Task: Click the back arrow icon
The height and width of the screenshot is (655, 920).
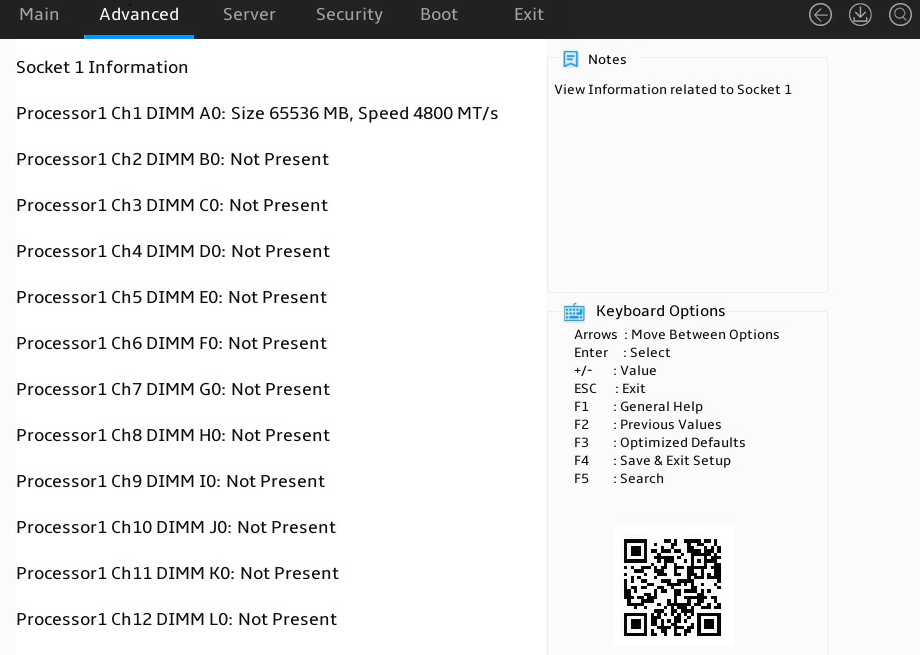Action: 820,15
